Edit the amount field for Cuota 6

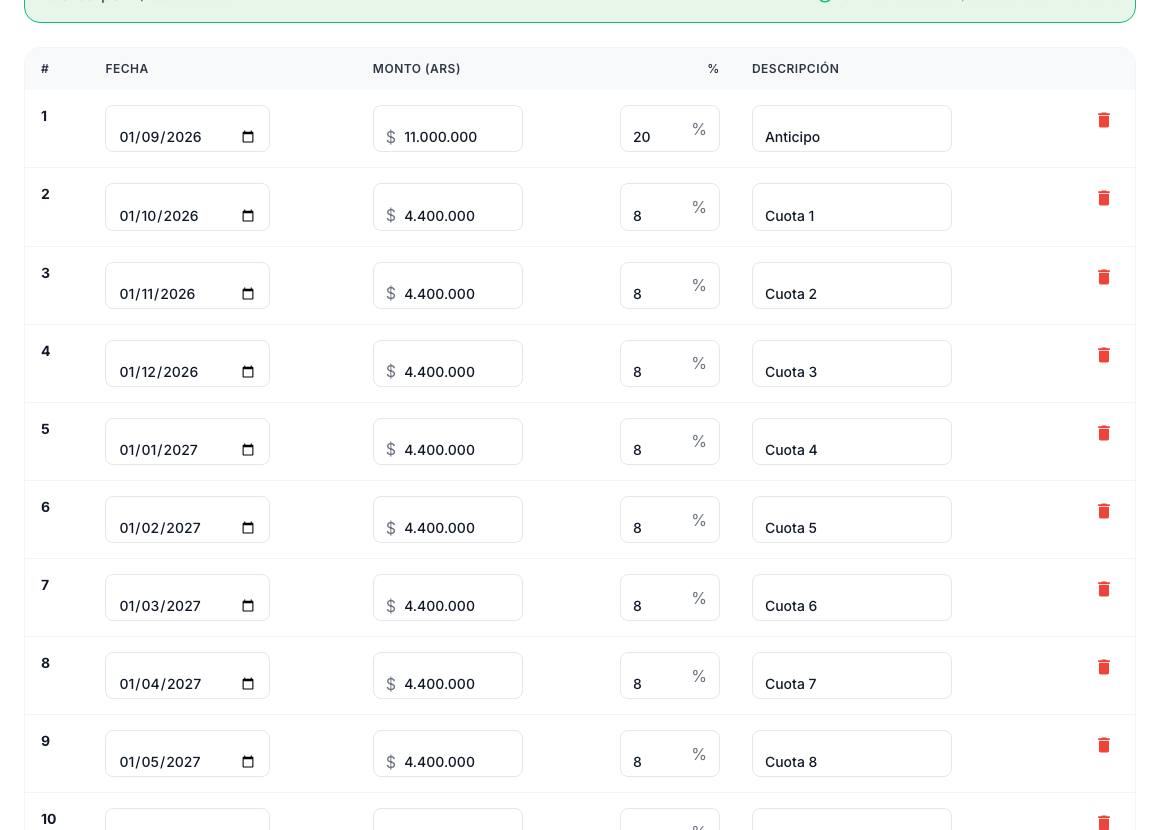pyautogui.click(x=448, y=598)
